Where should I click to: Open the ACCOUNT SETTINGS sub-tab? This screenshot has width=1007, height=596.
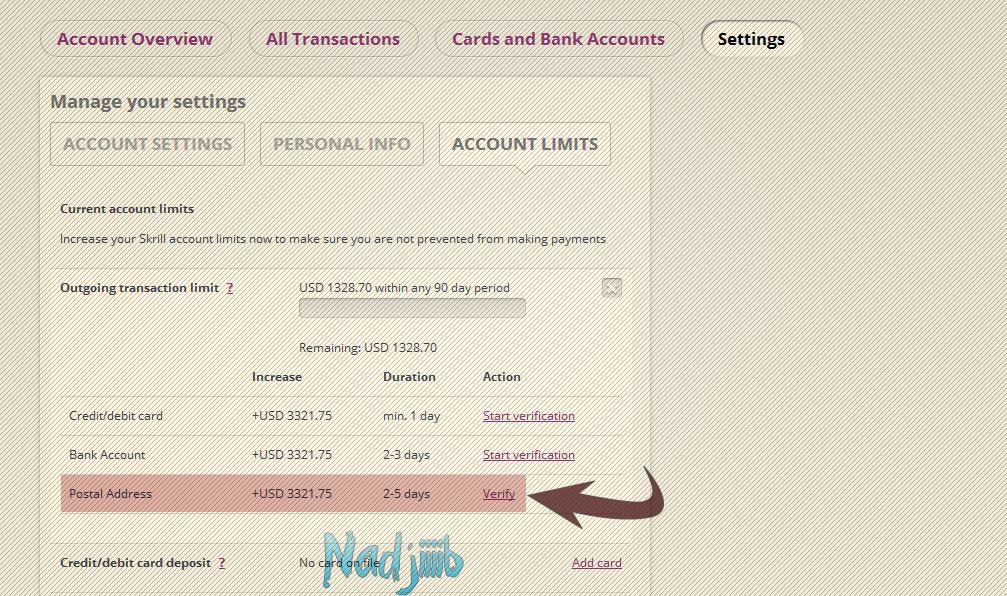click(148, 144)
